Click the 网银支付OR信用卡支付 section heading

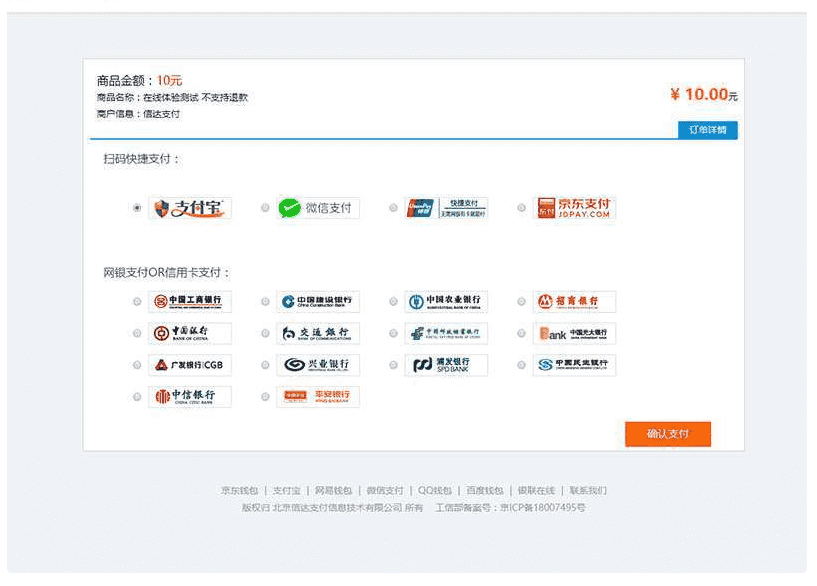[x=167, y=272]
